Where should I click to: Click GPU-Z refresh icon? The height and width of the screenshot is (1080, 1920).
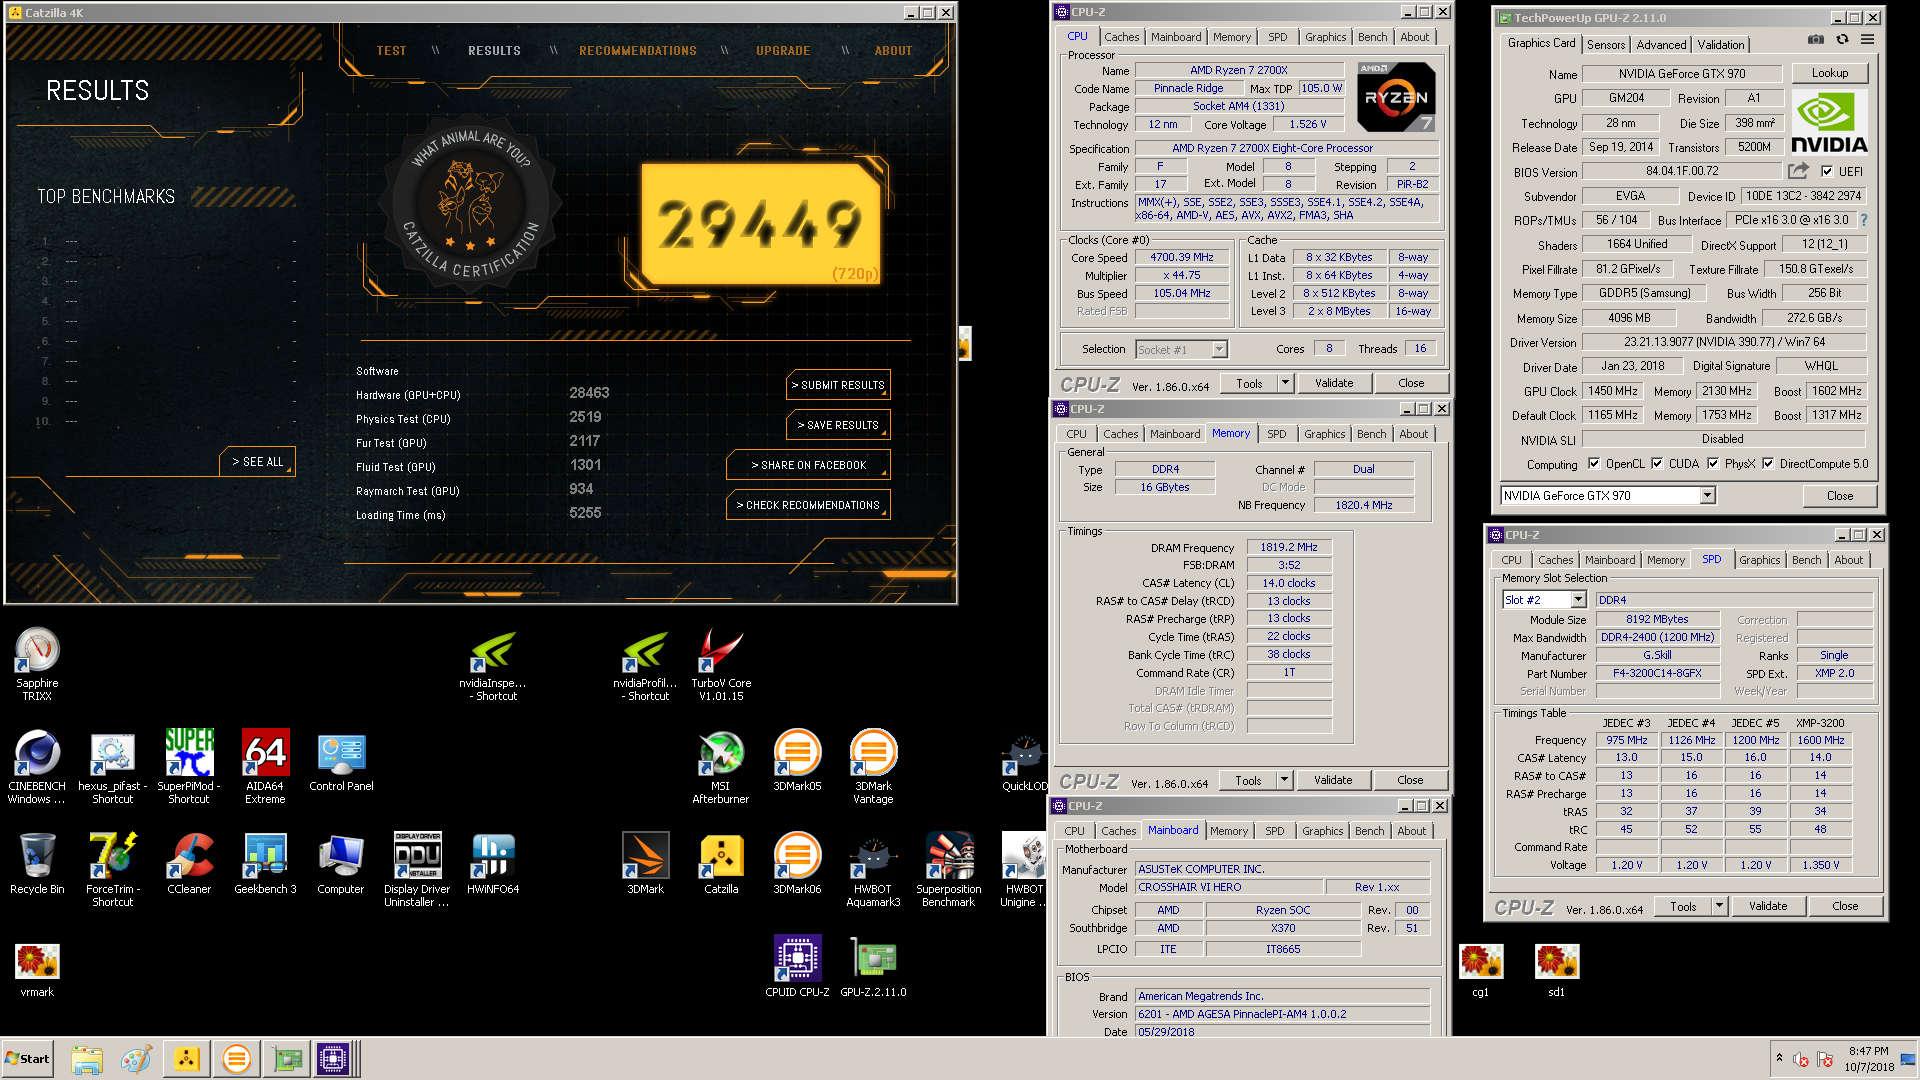tap(1842, 40)
